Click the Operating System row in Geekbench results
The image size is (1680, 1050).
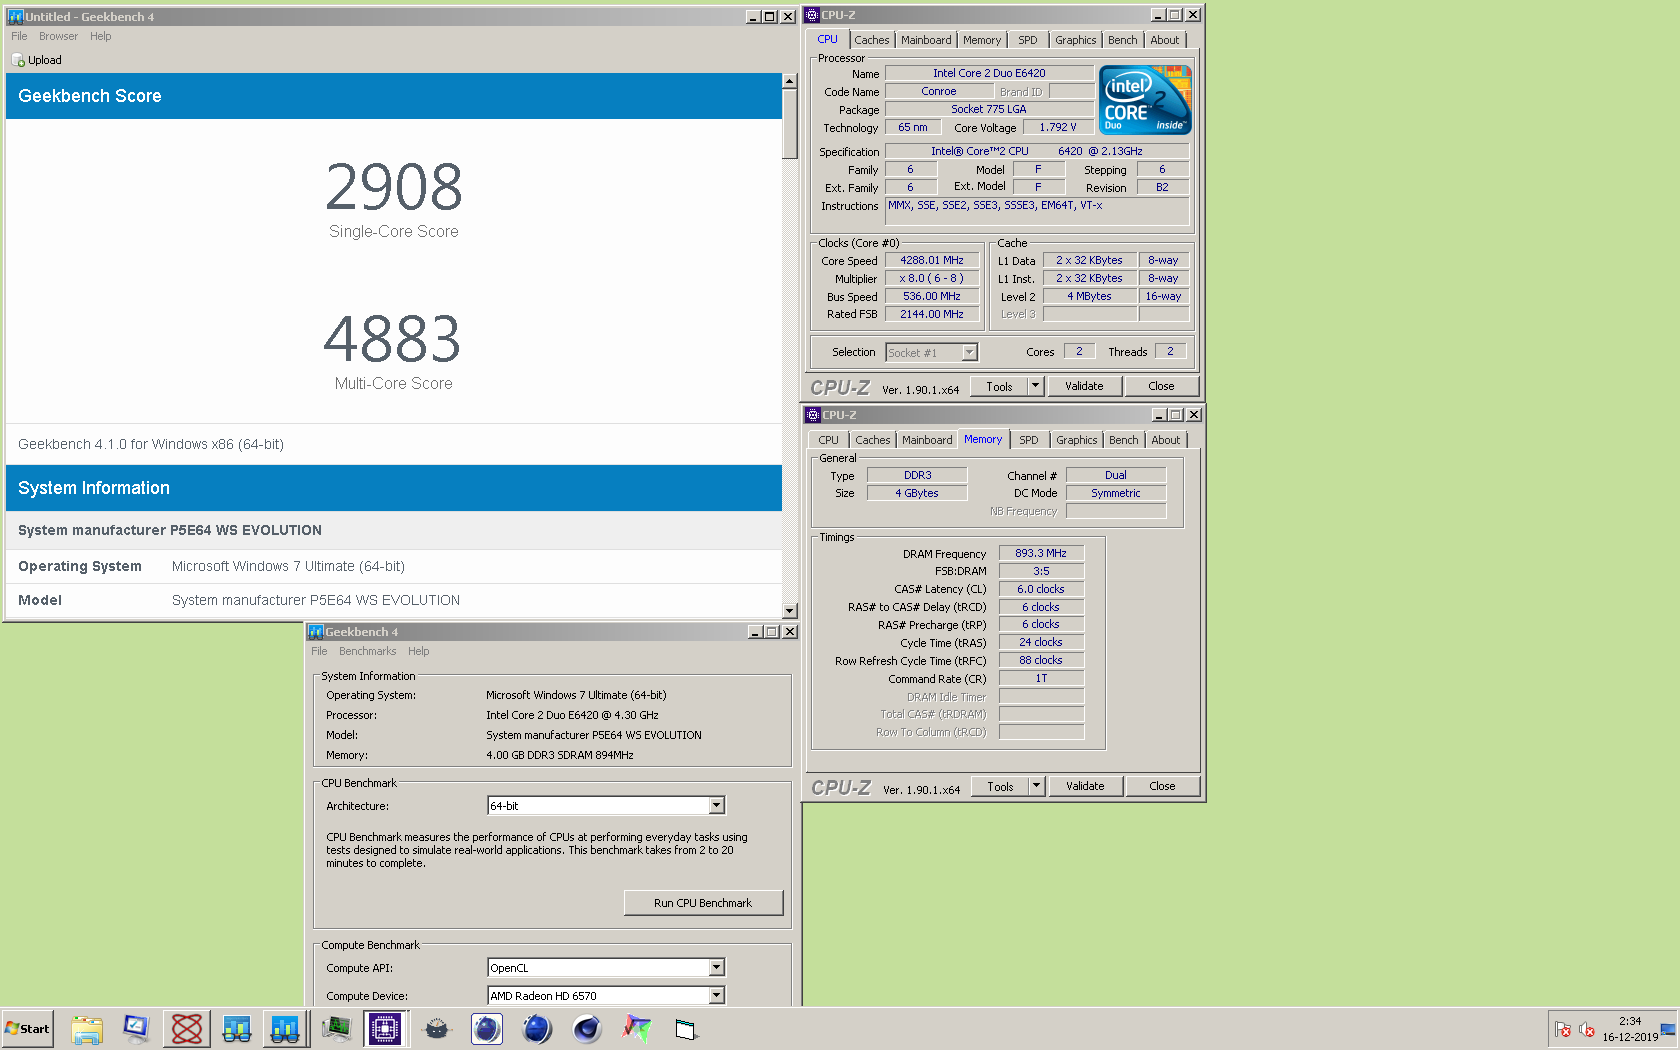tap(394, 566)
